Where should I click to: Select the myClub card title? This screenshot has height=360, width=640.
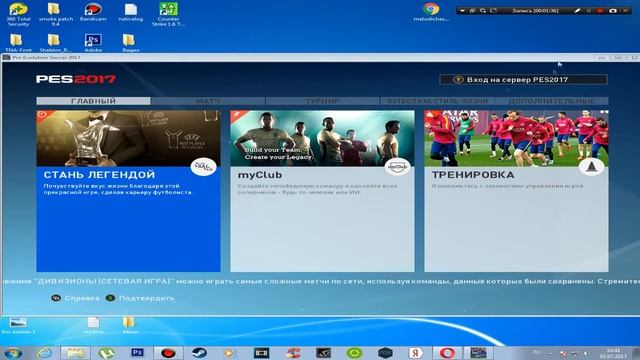(260, 175)
